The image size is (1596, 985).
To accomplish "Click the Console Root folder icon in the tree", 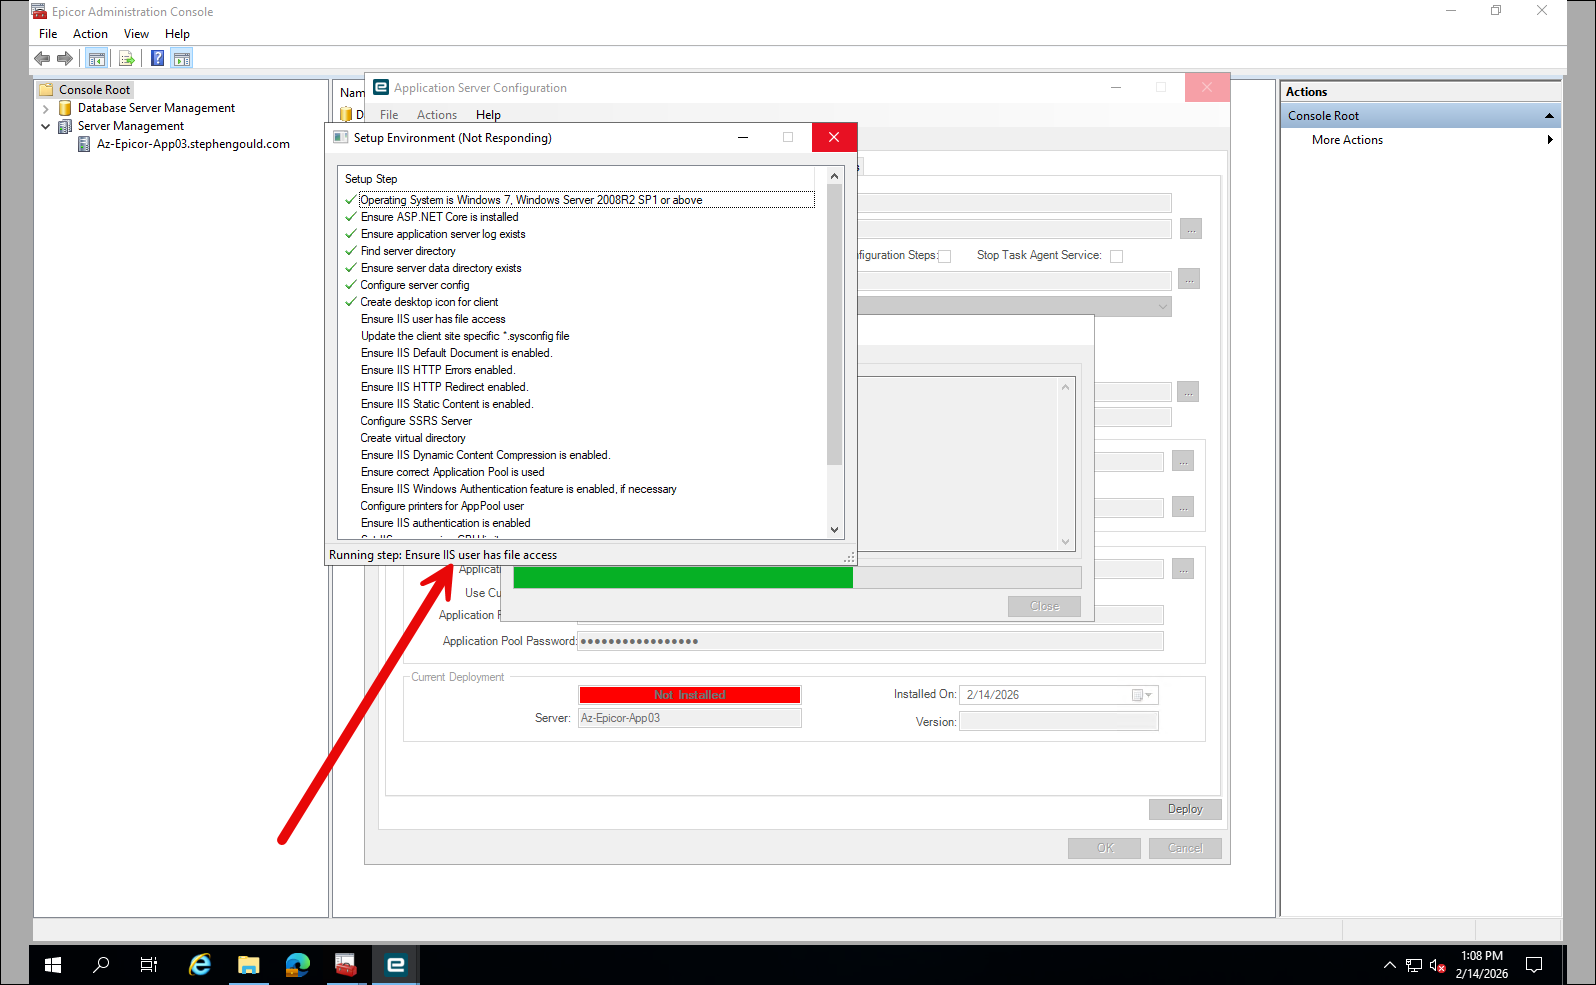I will click(x=46, y=90).
